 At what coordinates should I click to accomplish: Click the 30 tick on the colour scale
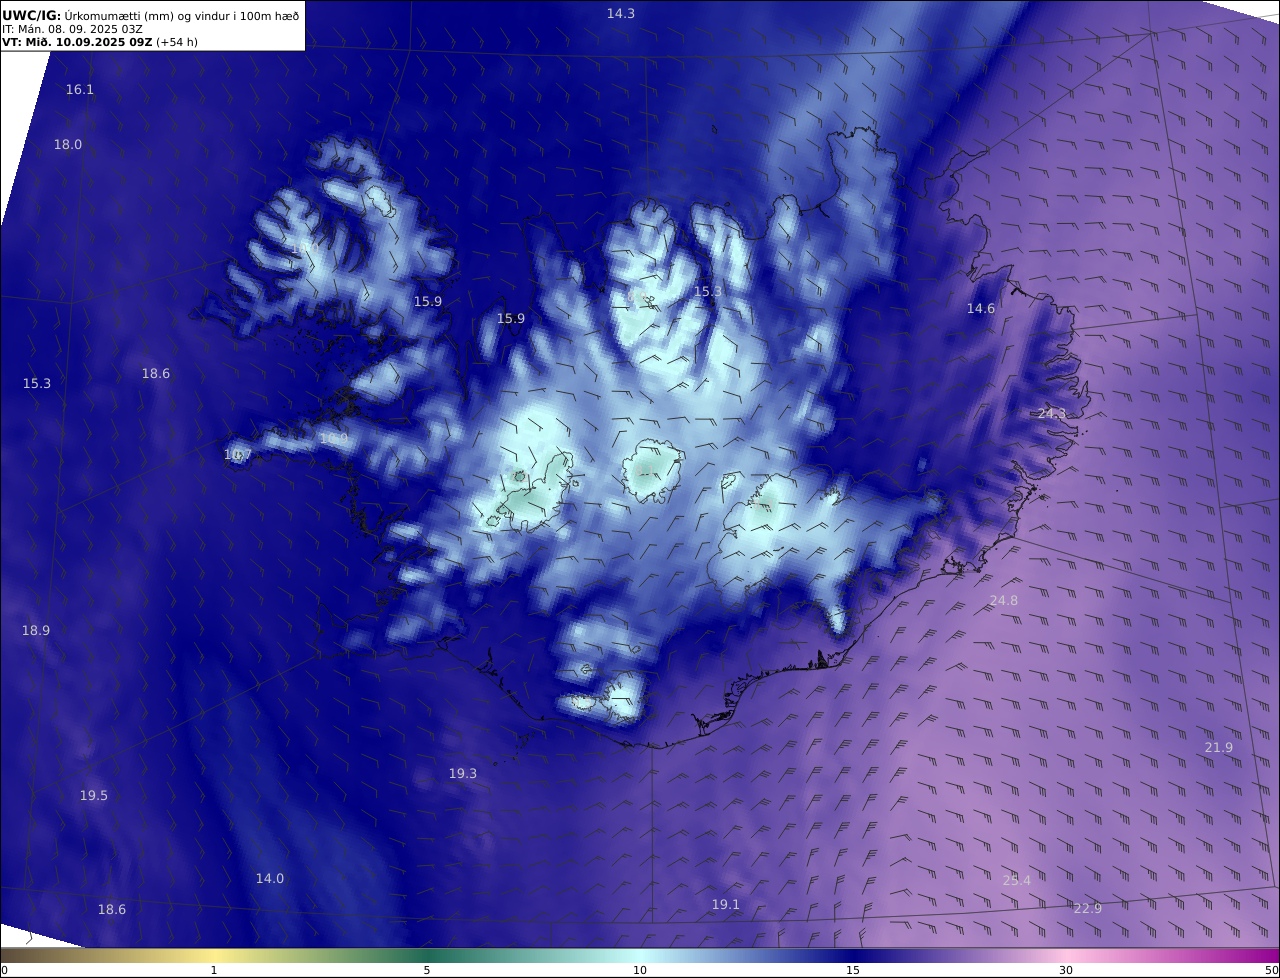[x=1066, y=970]
